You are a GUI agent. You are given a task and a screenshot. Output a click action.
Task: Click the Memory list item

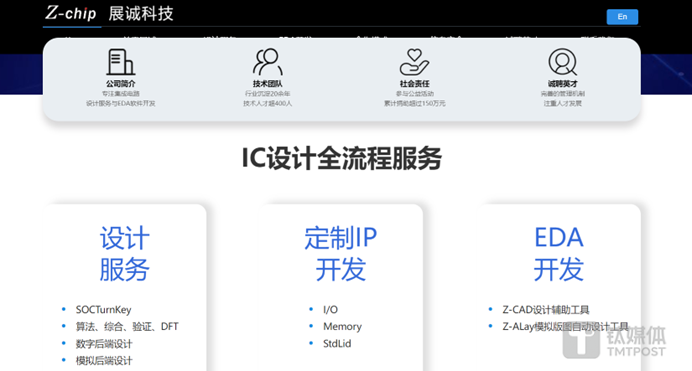tap(342, 326)
